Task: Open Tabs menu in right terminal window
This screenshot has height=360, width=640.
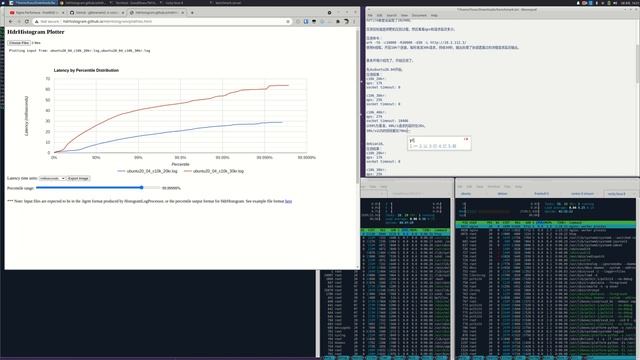Action: 507,187
